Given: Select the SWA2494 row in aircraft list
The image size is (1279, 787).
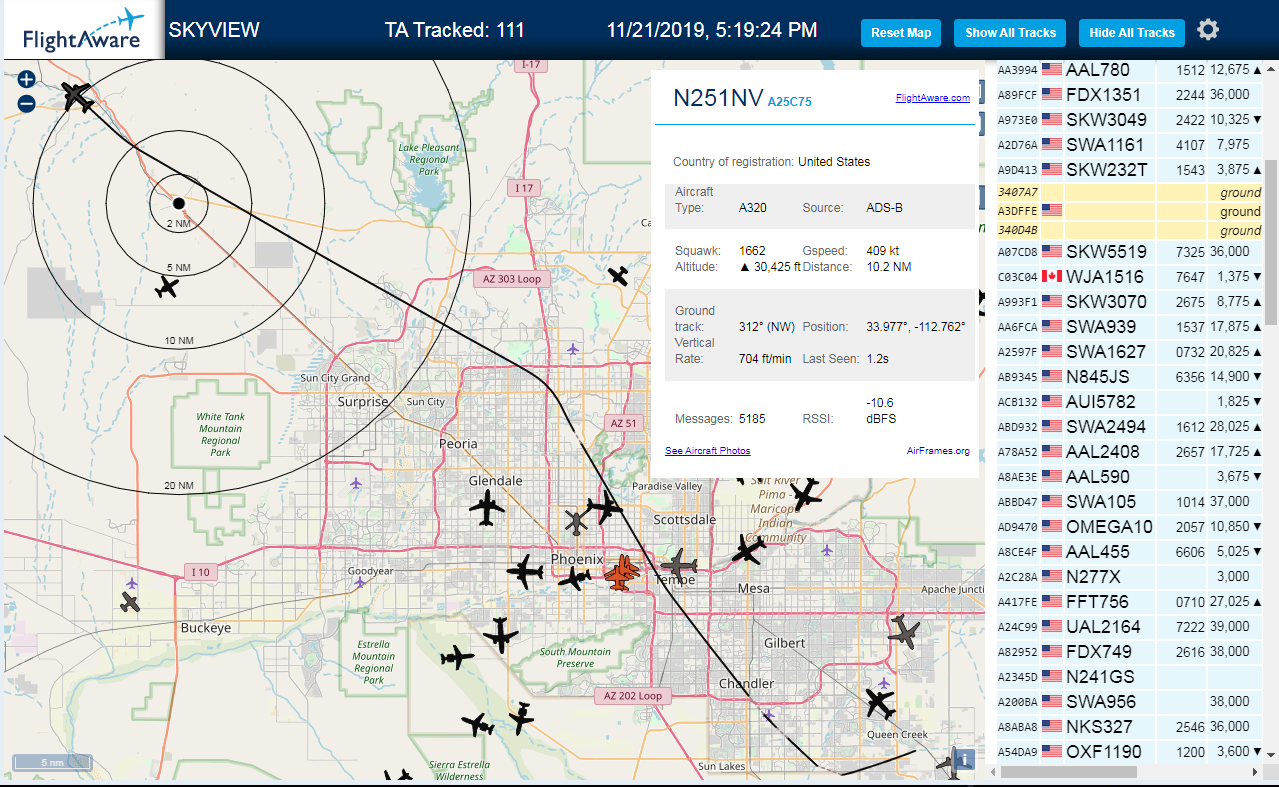Looking at the screenshot, I should 1129,427.
